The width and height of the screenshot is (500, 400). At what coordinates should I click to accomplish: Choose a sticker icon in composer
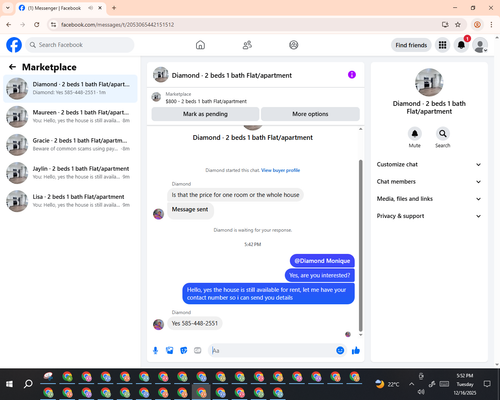pyautogui.click(x=184, y=350)
